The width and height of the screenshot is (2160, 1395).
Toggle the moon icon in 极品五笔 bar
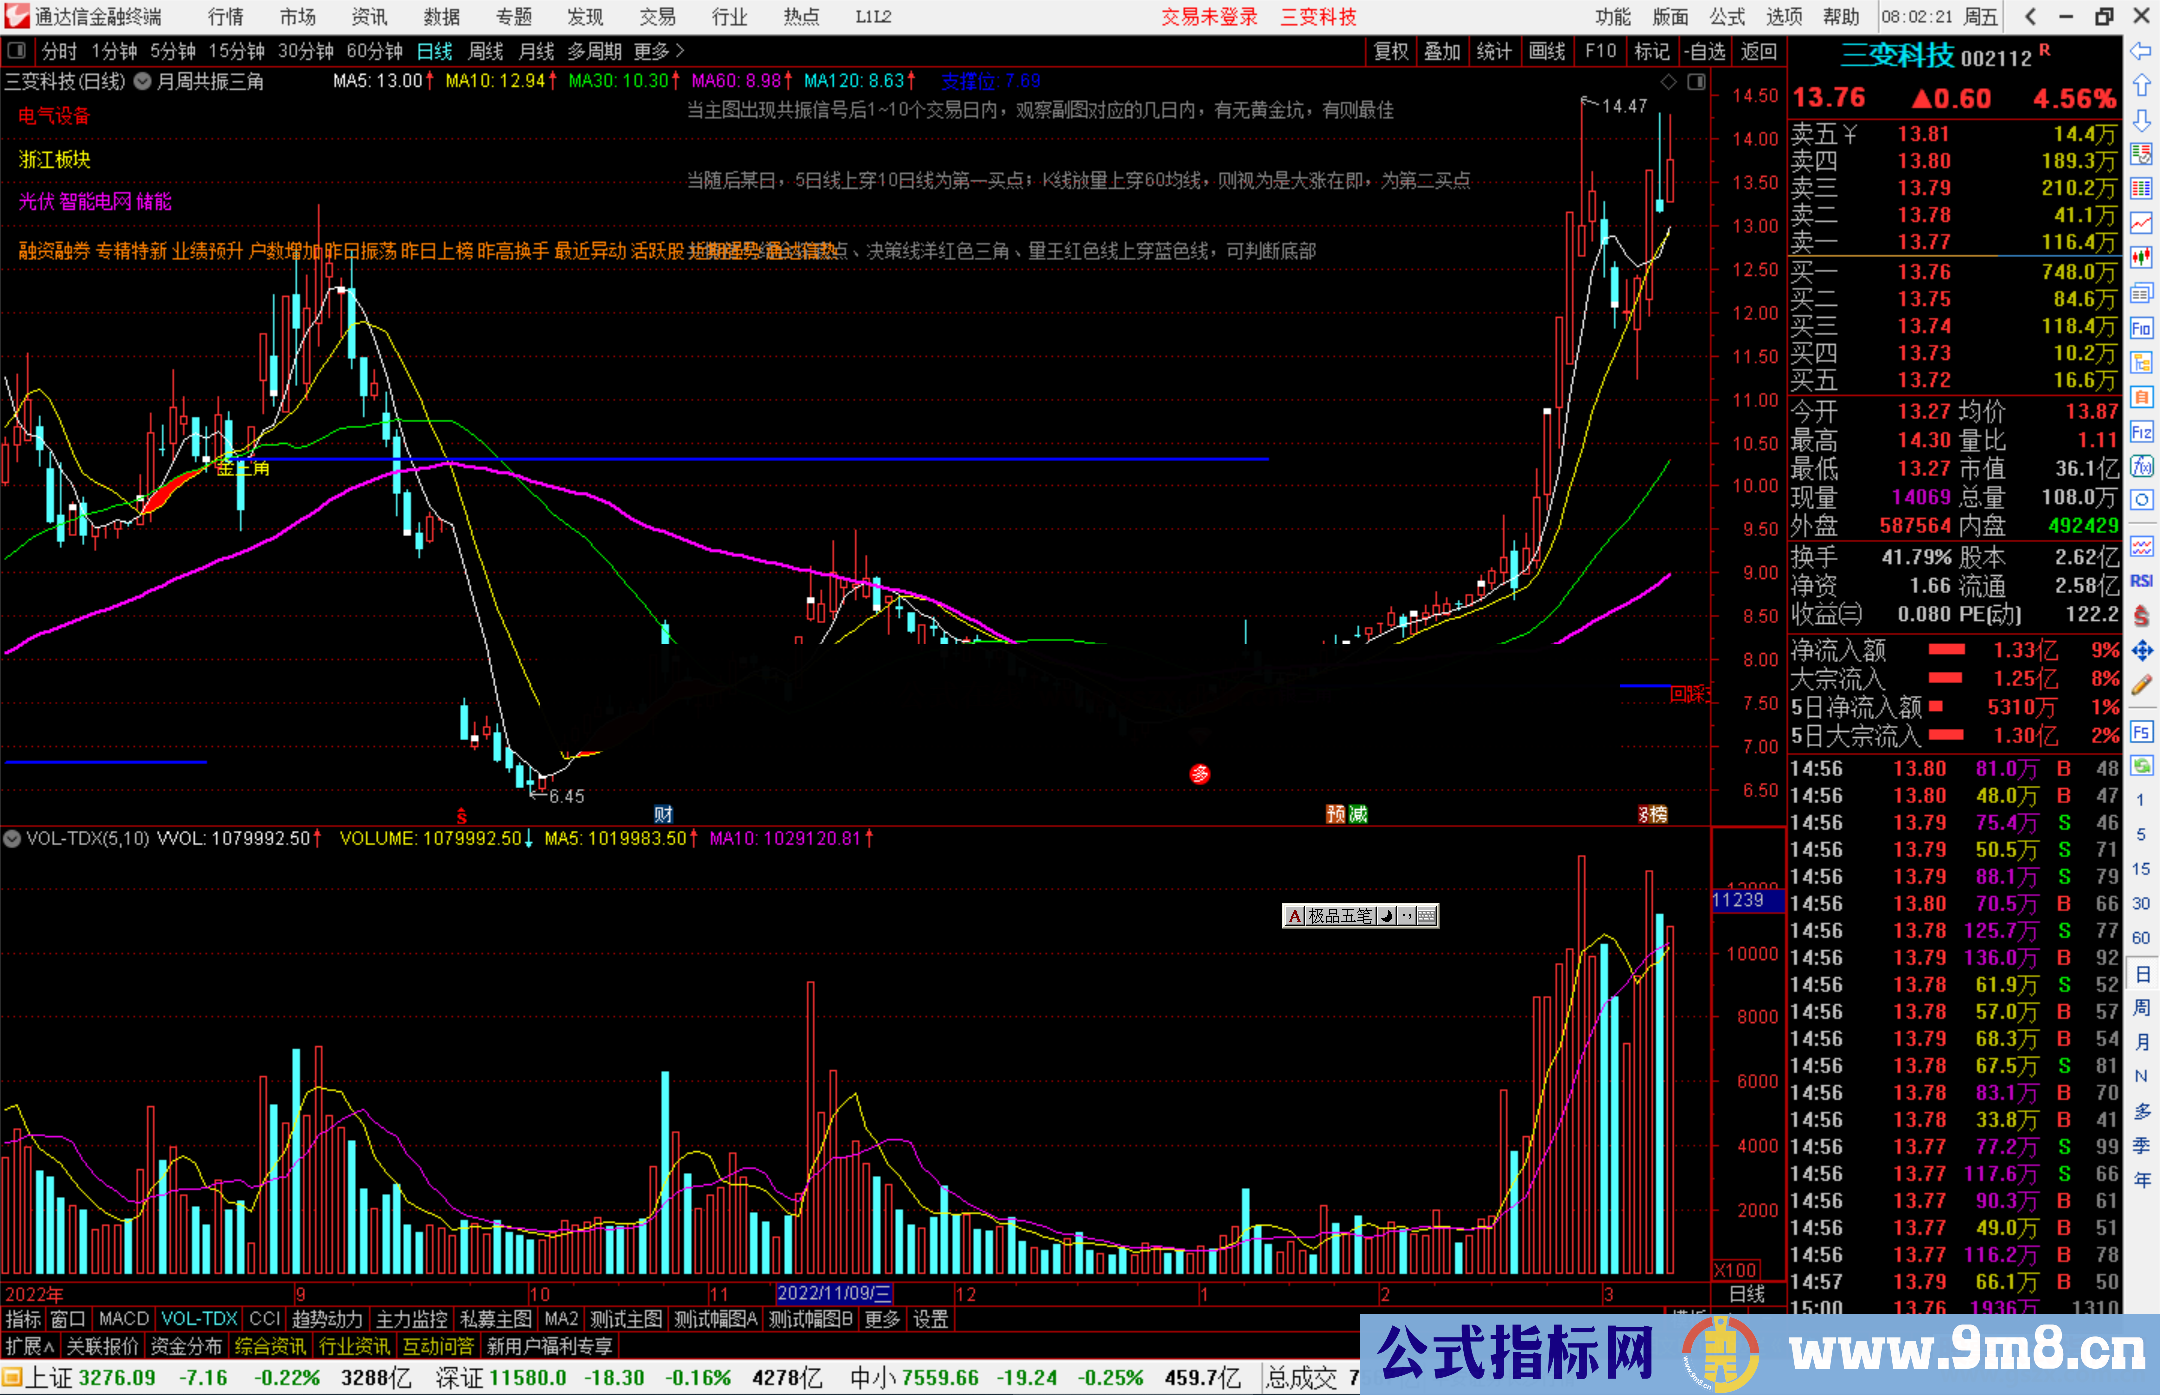(x=1387, y=916)
